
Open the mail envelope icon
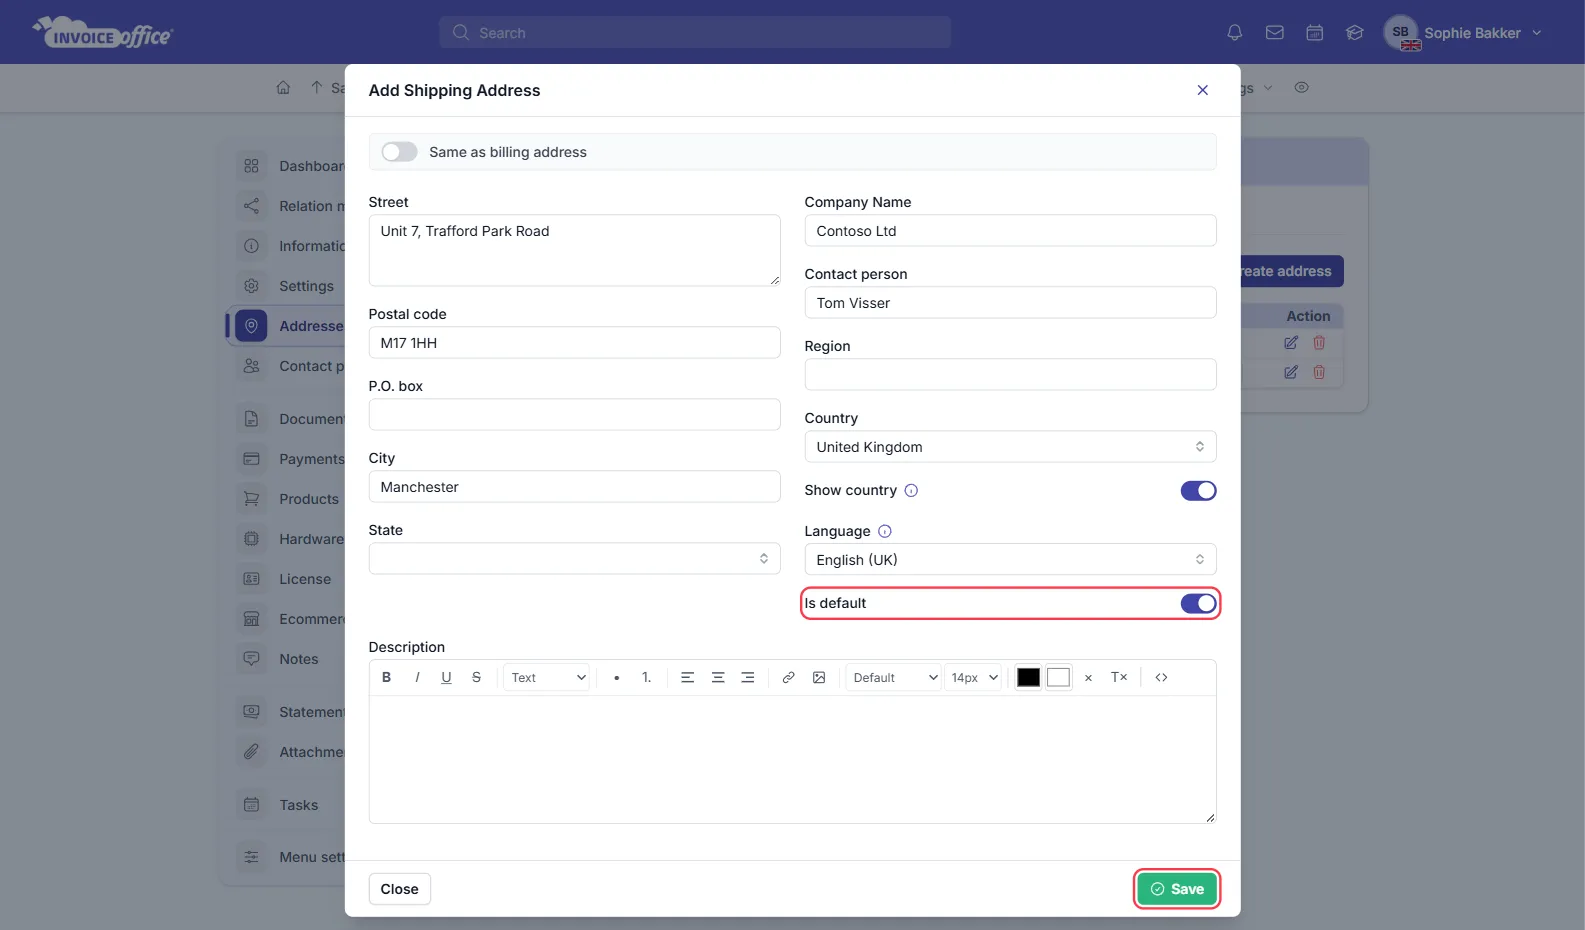[1275, 33]
